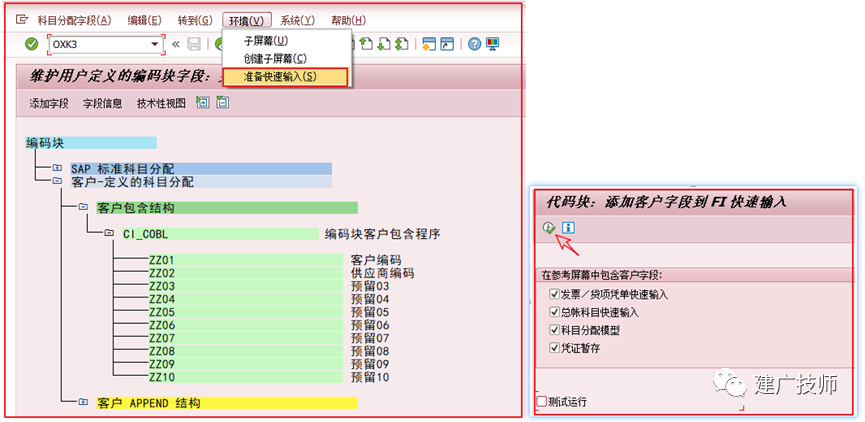Select field ZZ05 in the tree
The image size is (865, 422).
pos(245,312)
